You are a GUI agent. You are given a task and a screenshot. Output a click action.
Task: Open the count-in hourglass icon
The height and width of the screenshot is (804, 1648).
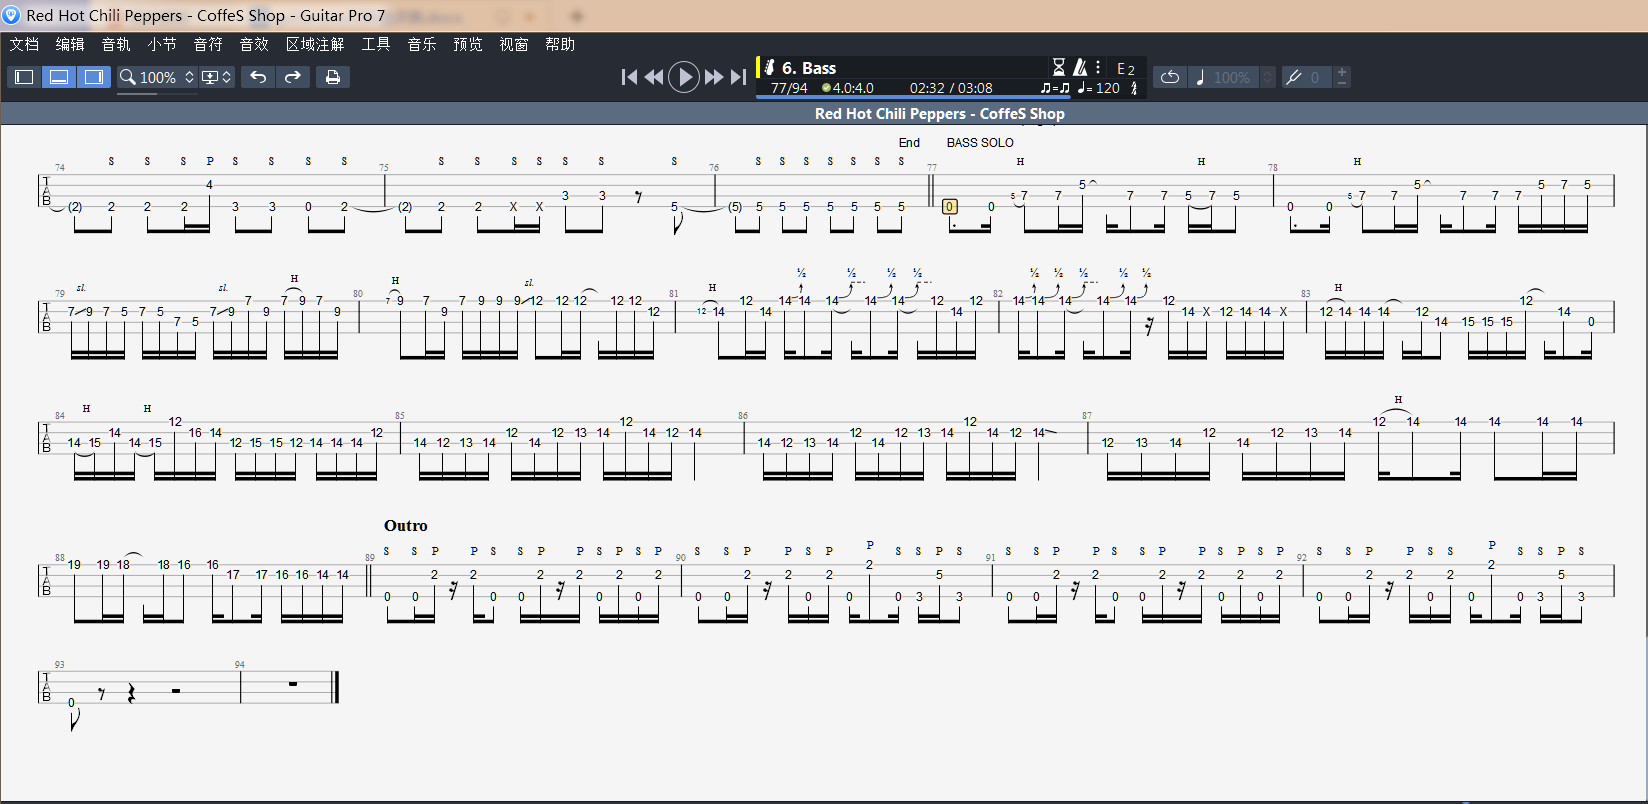click(x=1058, y=67)
